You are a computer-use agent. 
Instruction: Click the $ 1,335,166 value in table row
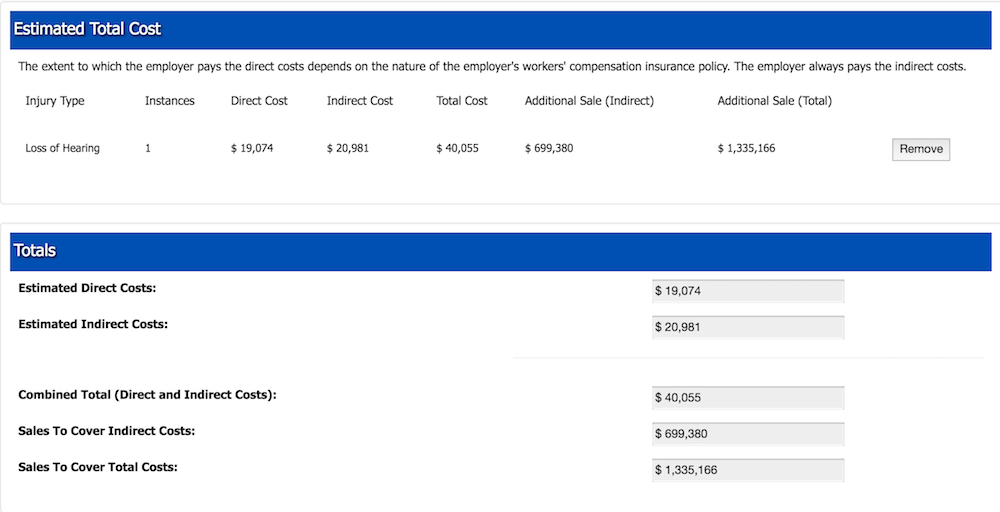pyautogui.click(x=746, y=149)
